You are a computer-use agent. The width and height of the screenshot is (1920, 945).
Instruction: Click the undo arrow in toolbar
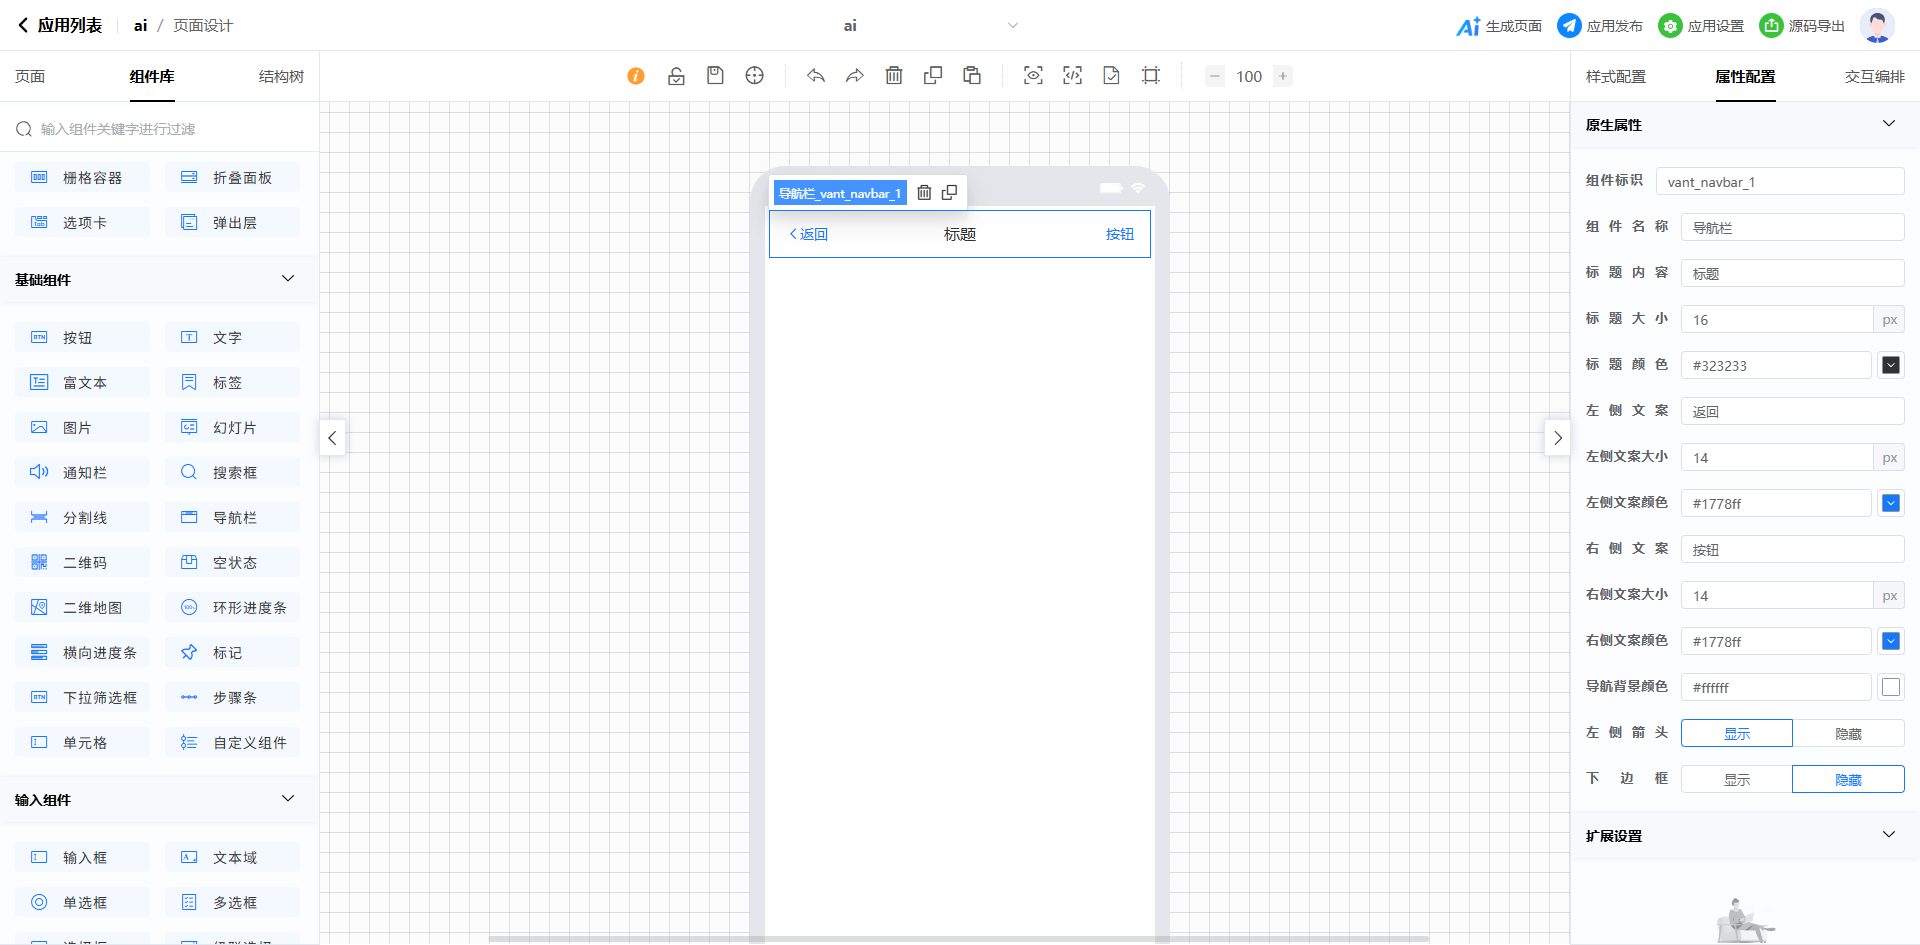point(816,76)
